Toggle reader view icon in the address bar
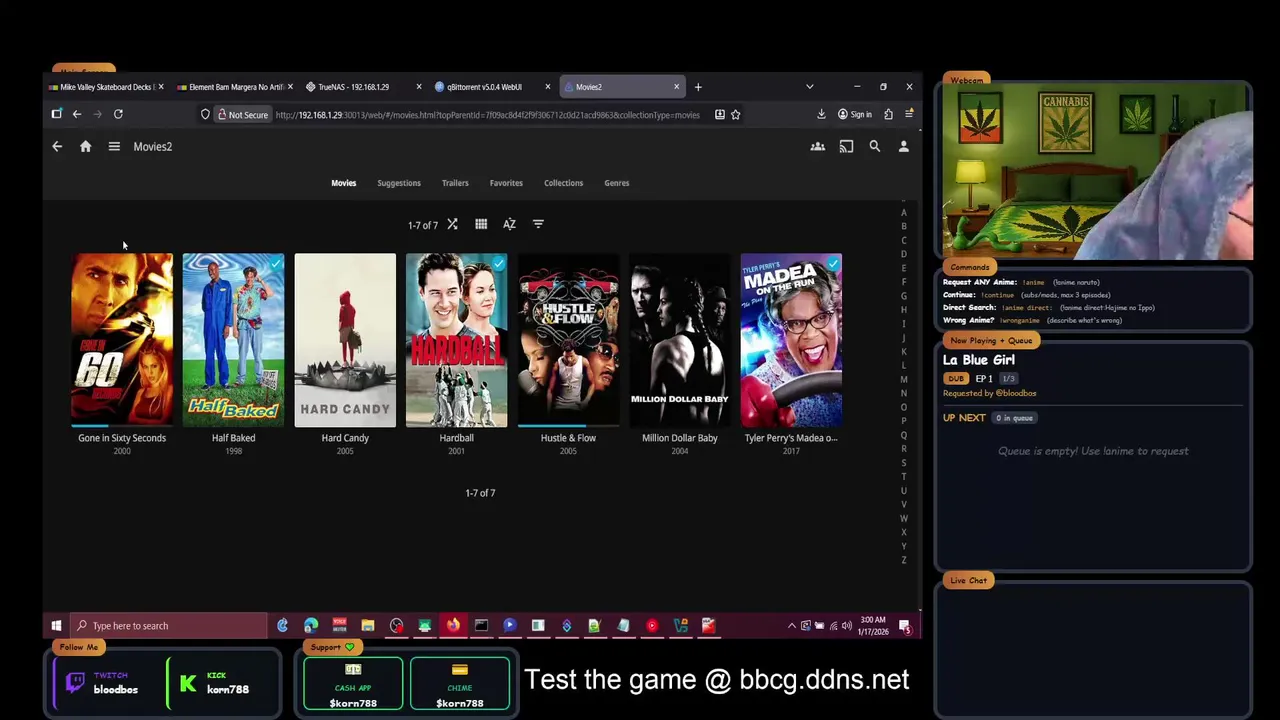1280x720 pixels. click(x=719, y=114)
